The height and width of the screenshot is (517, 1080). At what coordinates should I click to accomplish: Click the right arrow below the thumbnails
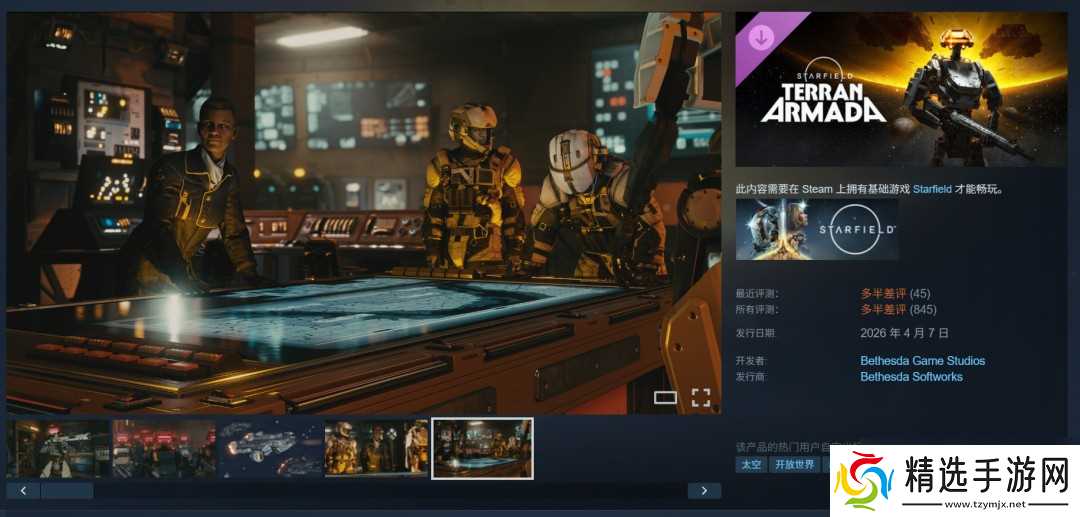tap(705, 491)
